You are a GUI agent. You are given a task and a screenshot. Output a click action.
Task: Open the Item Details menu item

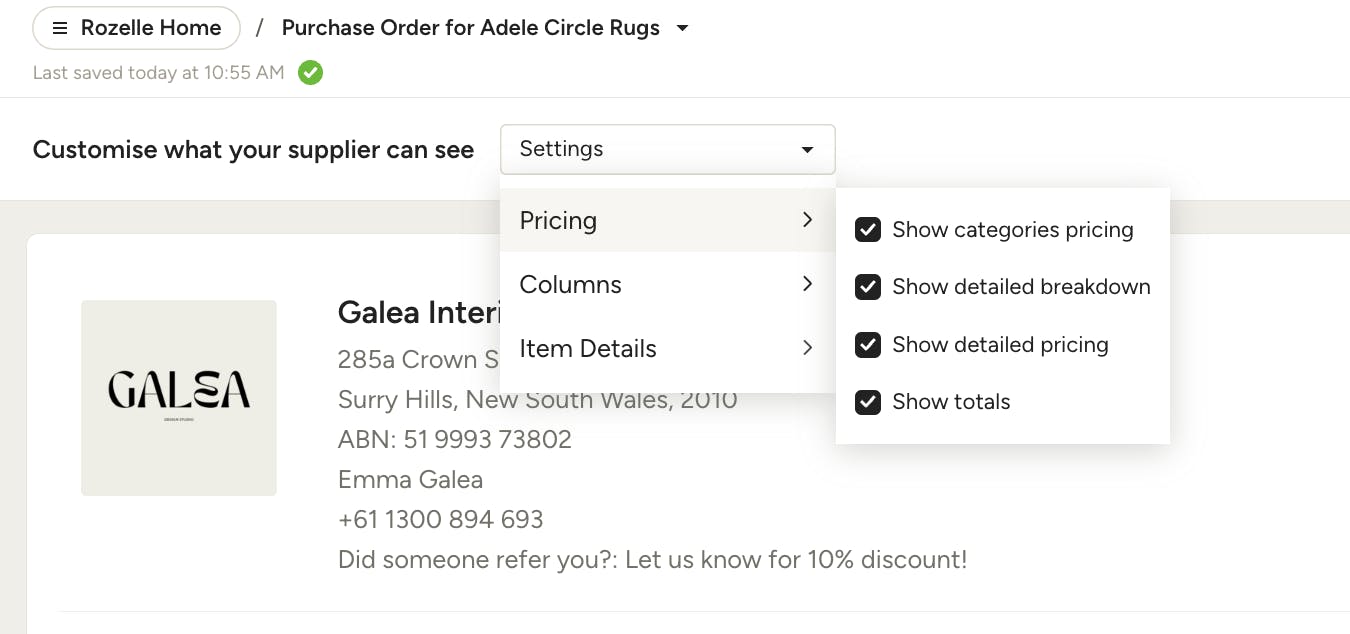coord(668,348)
